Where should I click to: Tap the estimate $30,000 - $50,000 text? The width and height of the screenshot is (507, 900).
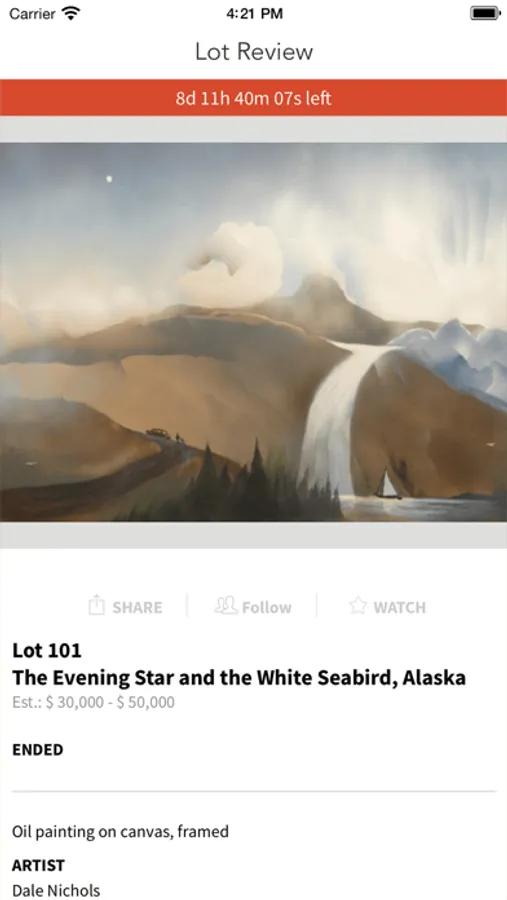[93, 702]
